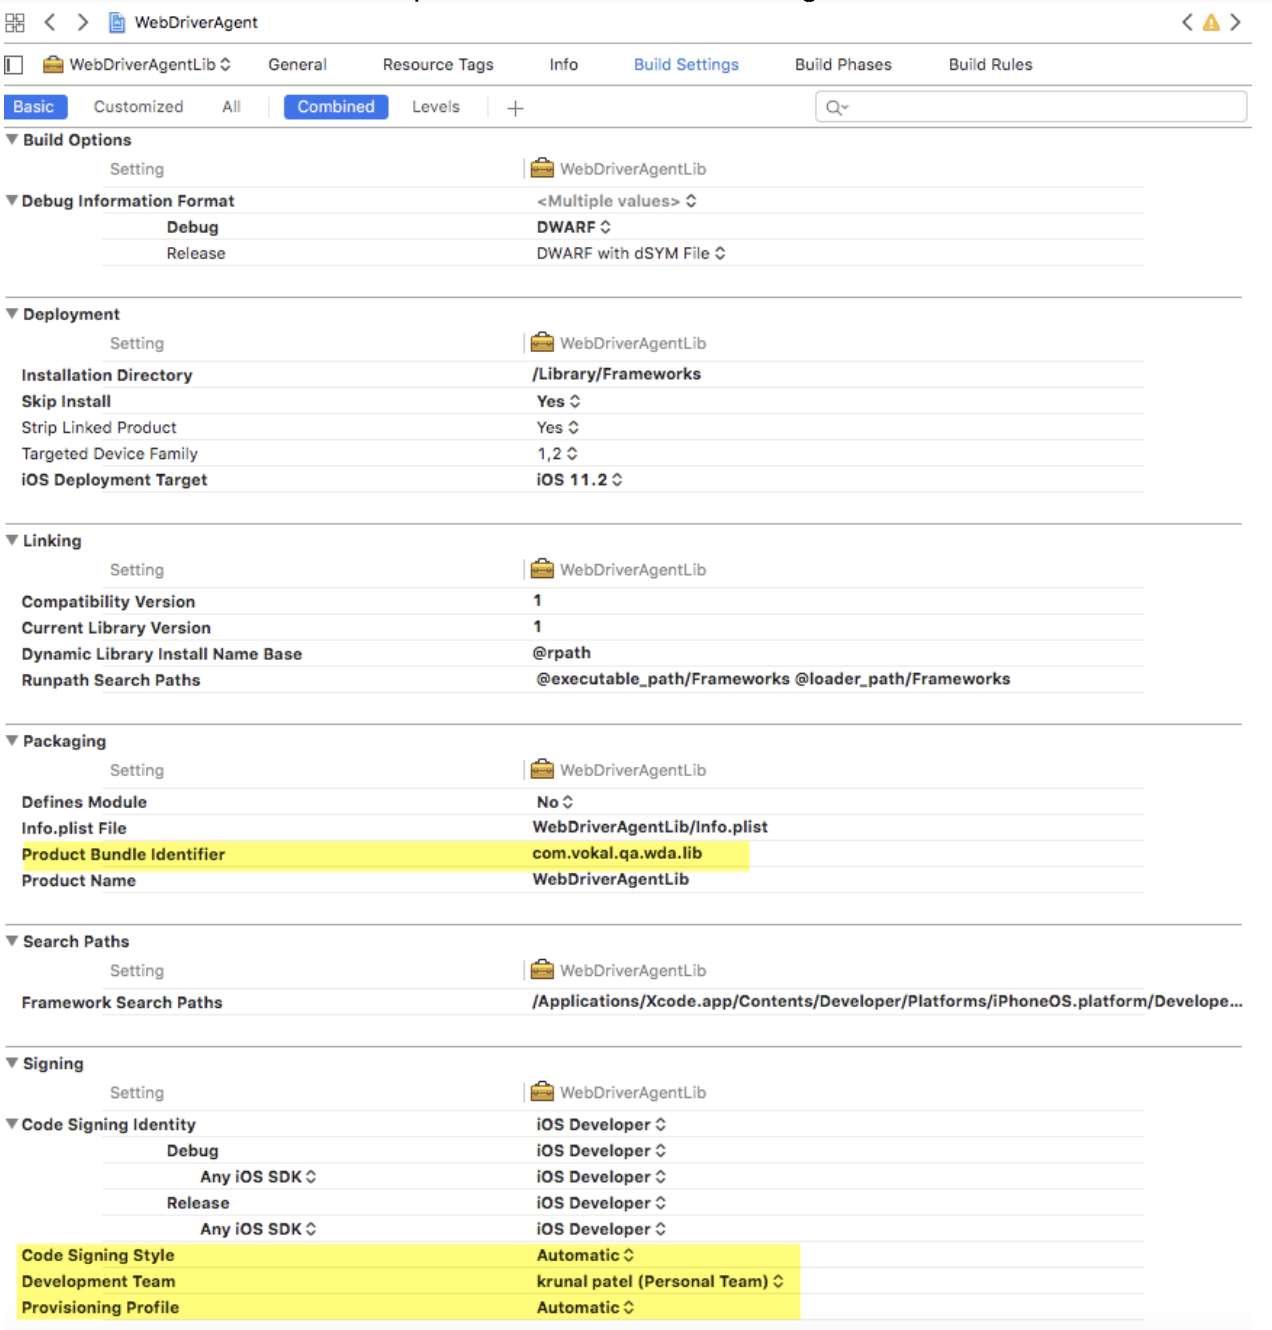Show All build settings
1272x1330 pixels.
pyautogui.click(x=231, y=107)
